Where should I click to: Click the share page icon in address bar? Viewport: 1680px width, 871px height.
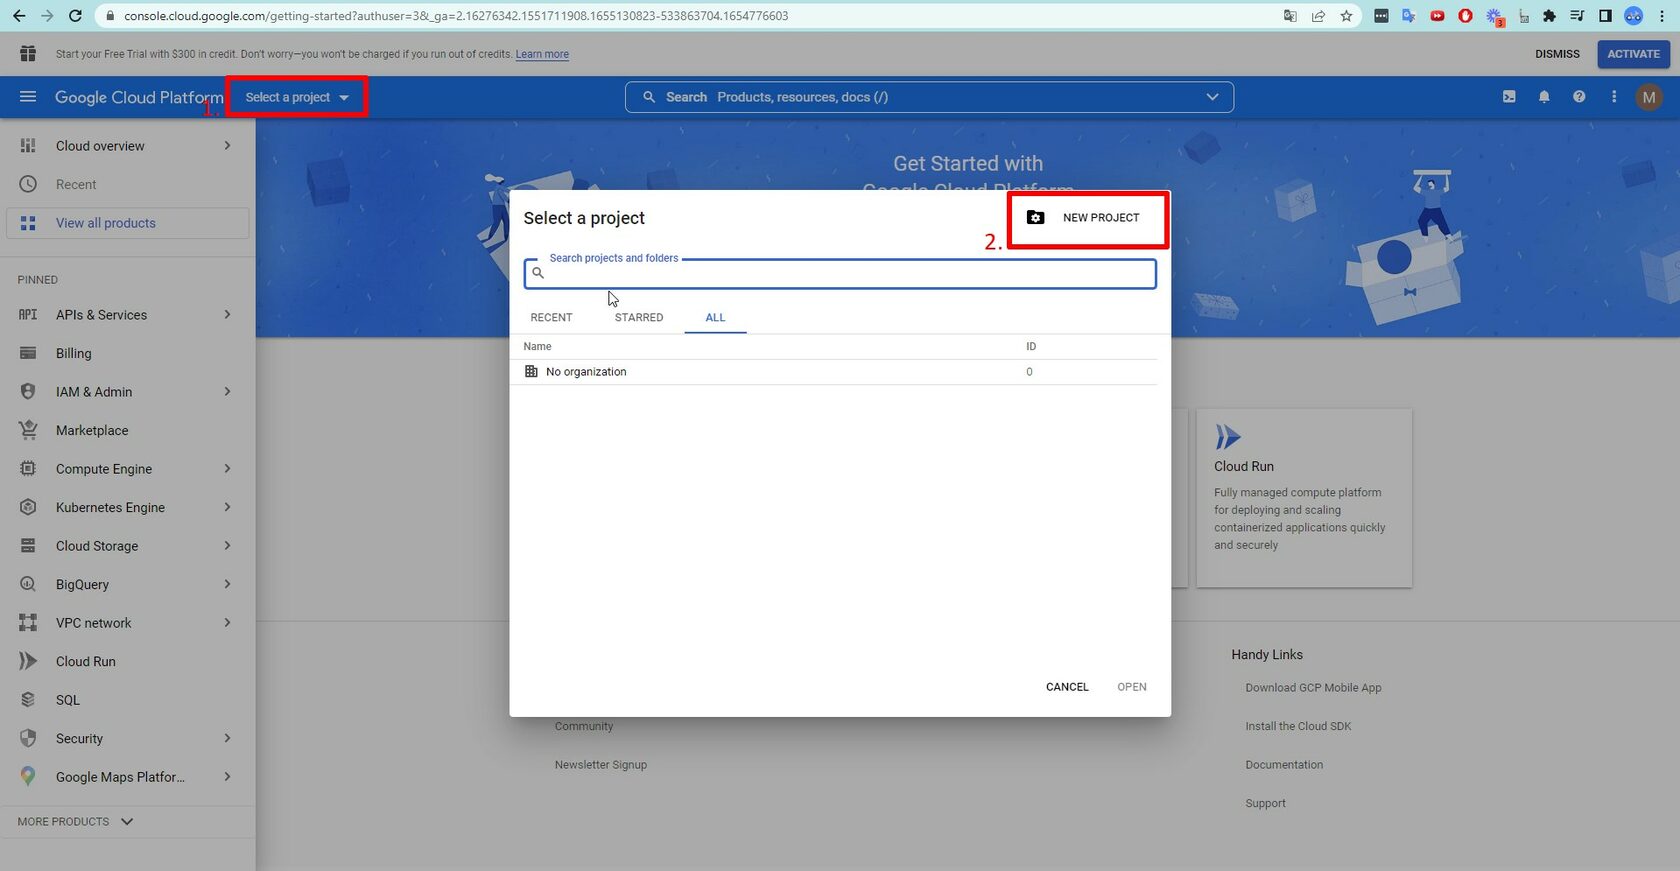tap(1318, 16)
